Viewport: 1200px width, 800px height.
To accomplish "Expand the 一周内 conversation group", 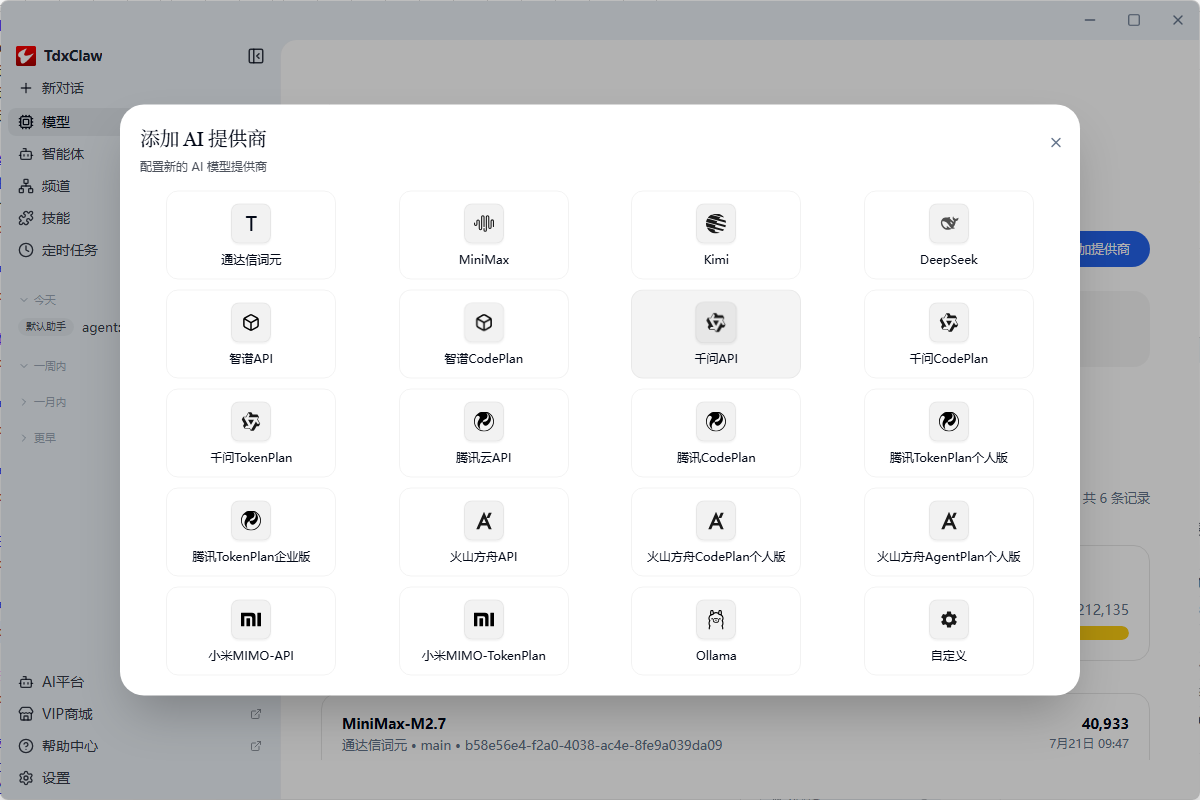I will 43,367.
